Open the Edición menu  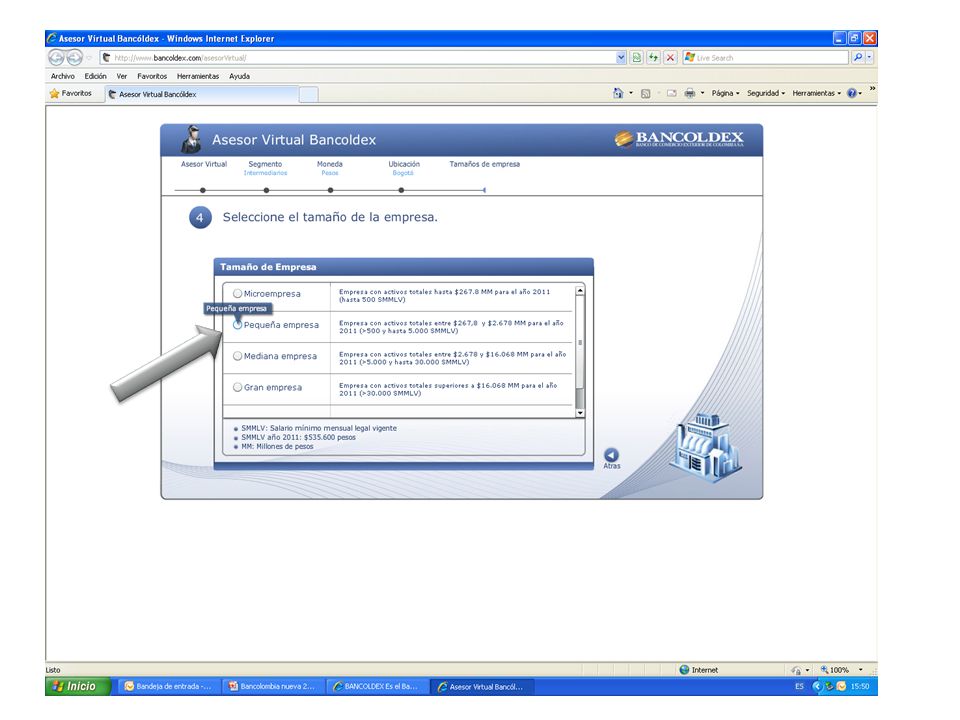click(96, 76)
